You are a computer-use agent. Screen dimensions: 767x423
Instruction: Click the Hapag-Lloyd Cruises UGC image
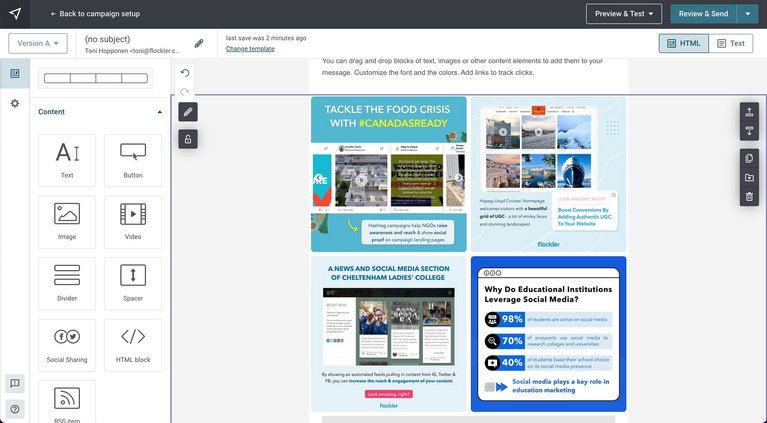pyautogui.click(x=548, y=174)
